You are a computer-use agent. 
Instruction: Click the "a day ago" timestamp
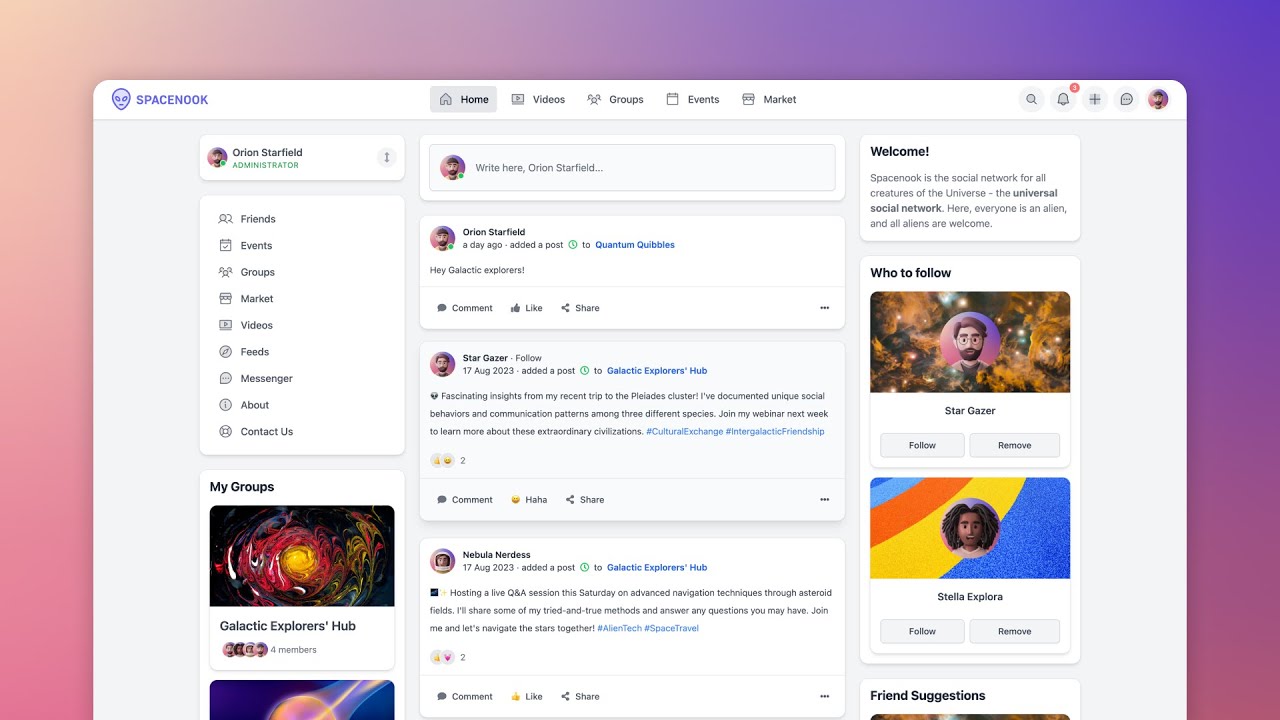pyautogui.click(x=482, y=245)
